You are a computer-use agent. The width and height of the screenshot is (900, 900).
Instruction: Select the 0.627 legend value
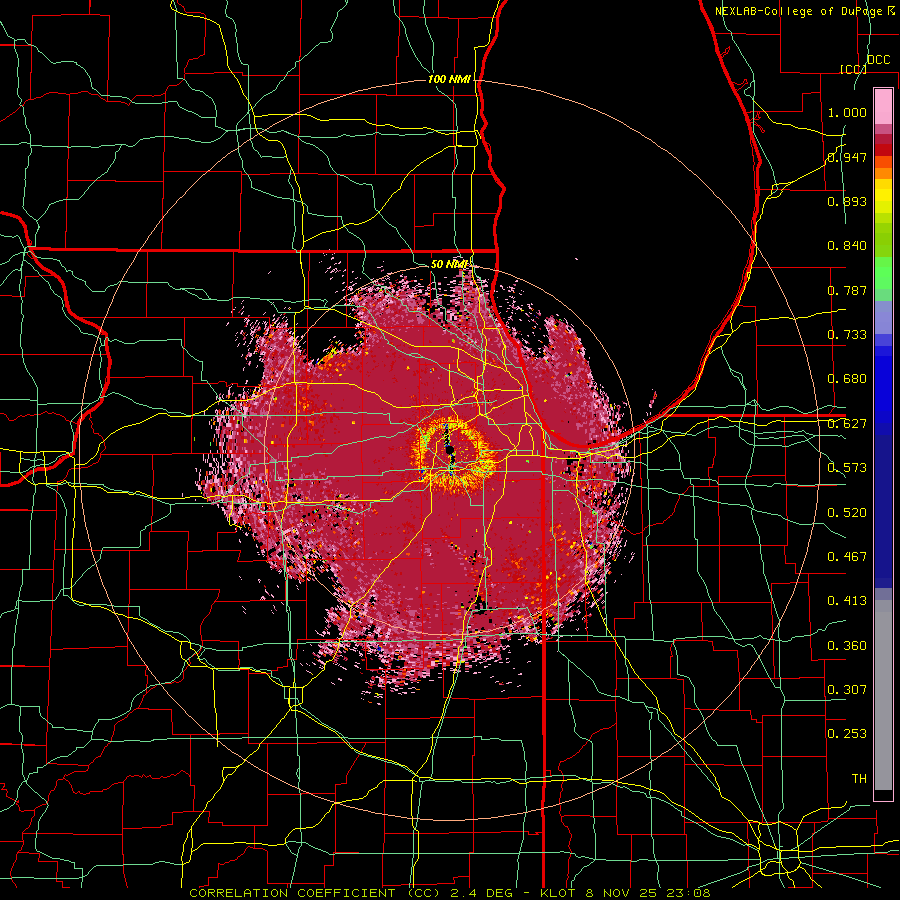click(x=847, y=424)
